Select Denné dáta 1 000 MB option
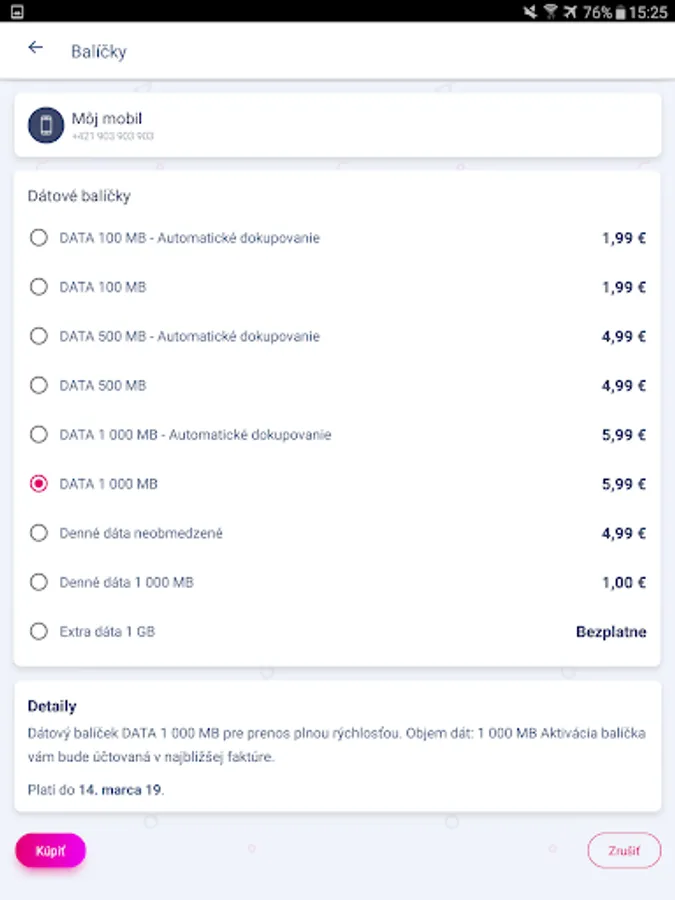 tap(39, 582)
